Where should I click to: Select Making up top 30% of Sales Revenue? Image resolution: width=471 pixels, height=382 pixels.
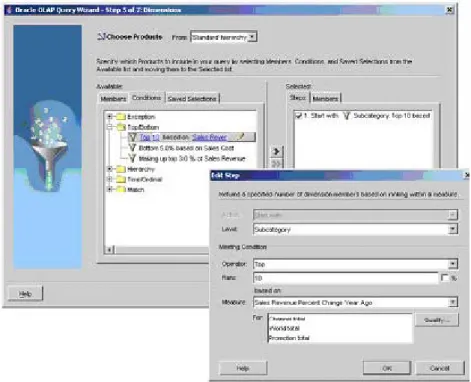pyautogui.click(x=192, y=158)
